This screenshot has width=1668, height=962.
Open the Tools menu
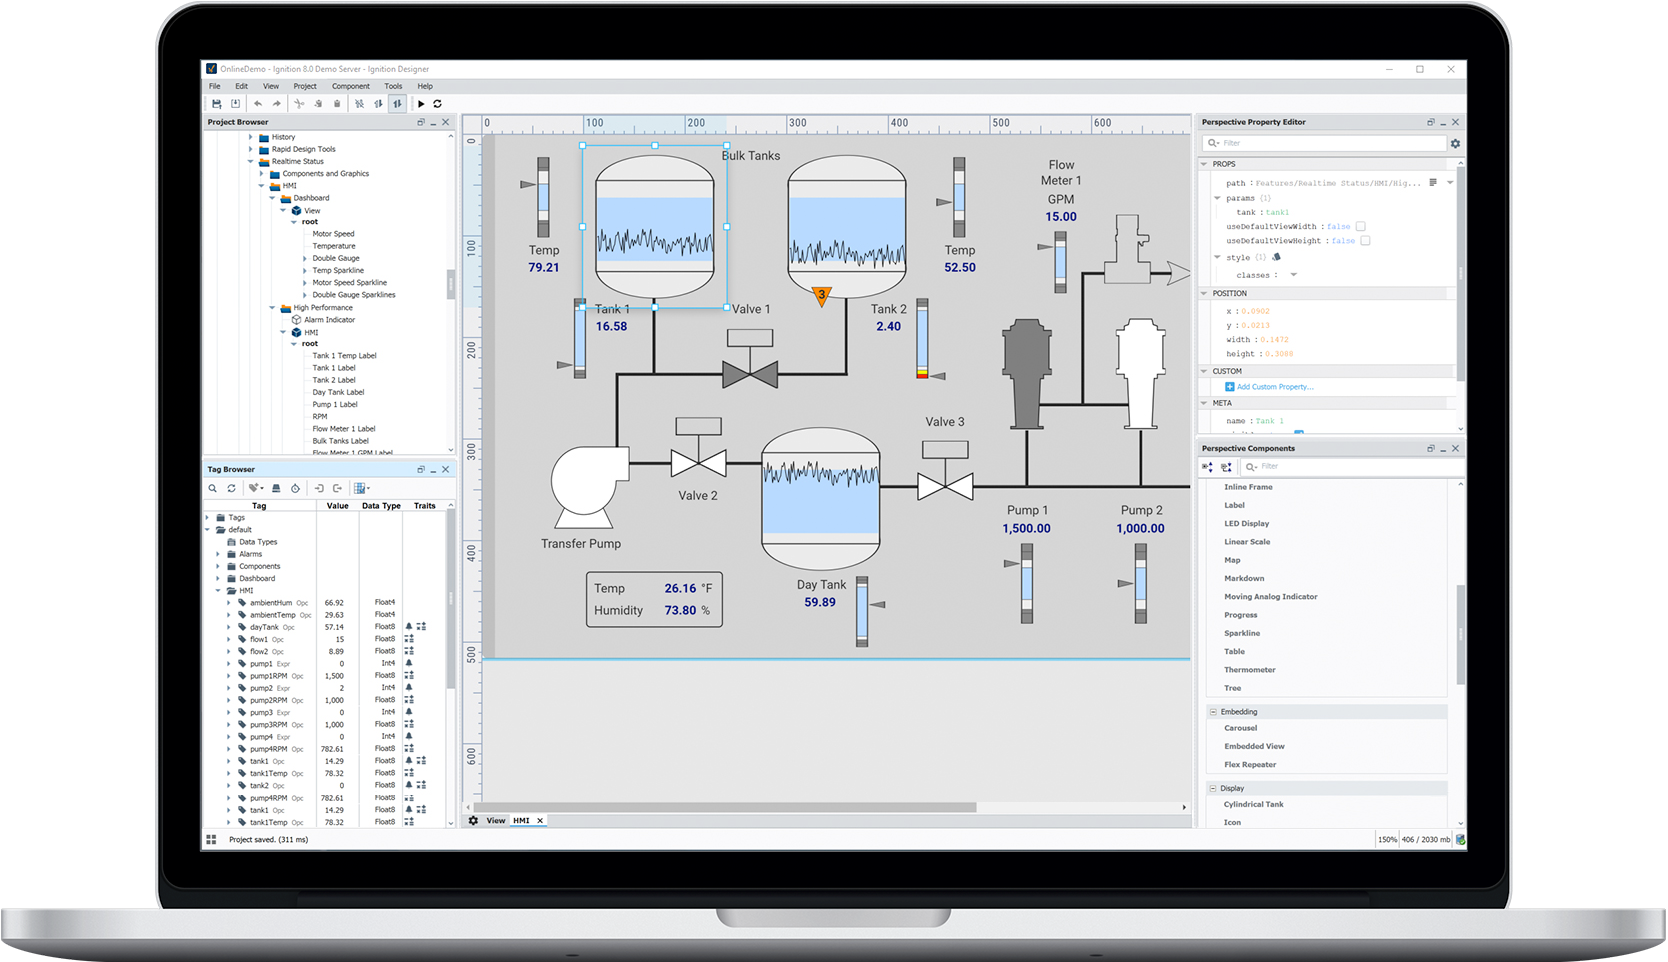coord(393,86)
